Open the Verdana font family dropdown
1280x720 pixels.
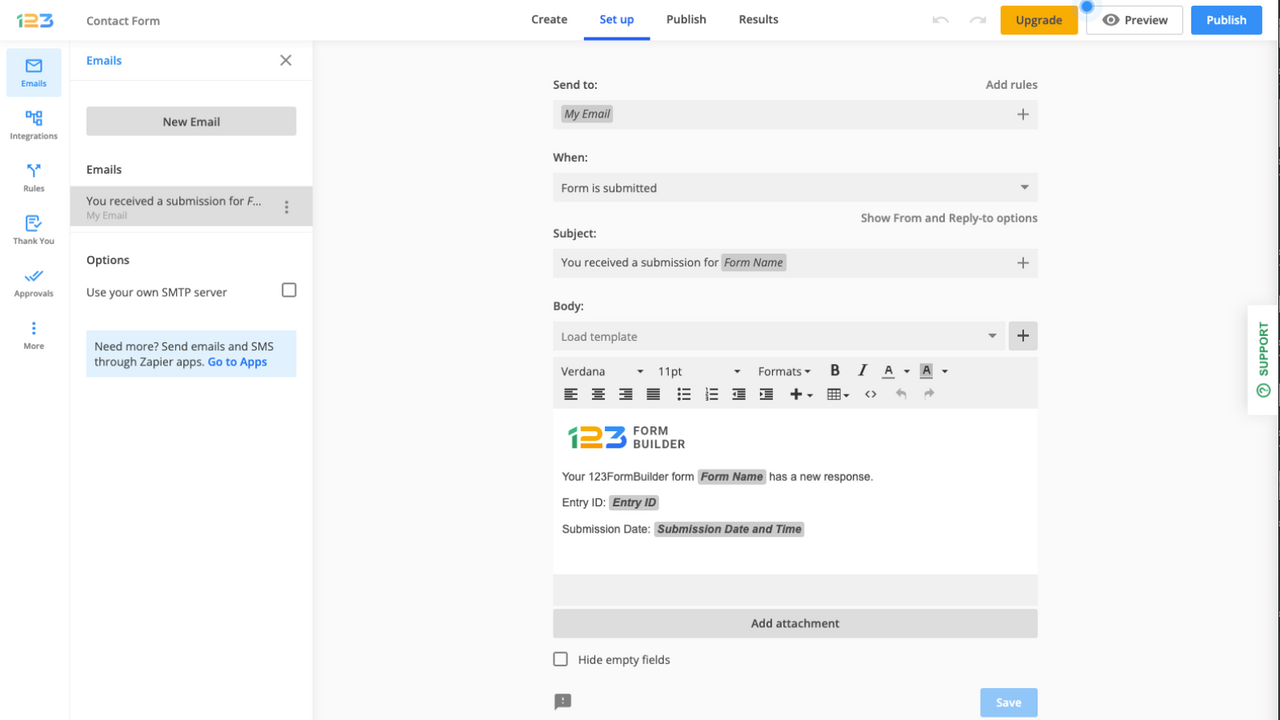coord(603,371)
